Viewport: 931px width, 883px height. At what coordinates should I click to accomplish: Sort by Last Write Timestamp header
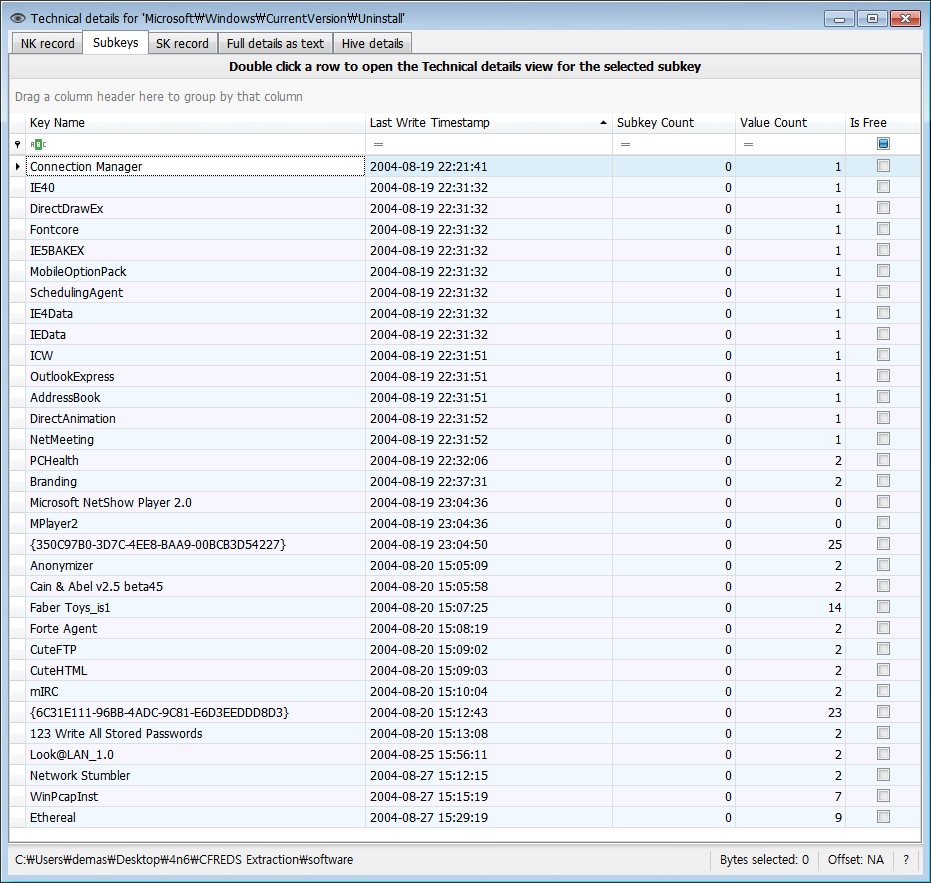click(x=489, y=123)
